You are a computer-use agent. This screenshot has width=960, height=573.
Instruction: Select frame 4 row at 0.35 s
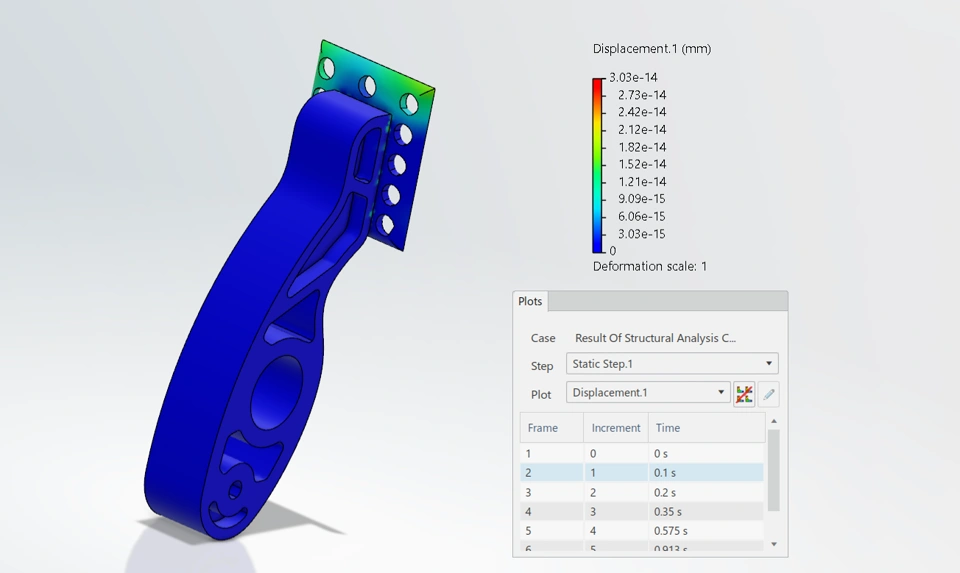click(x=642, y=511)
